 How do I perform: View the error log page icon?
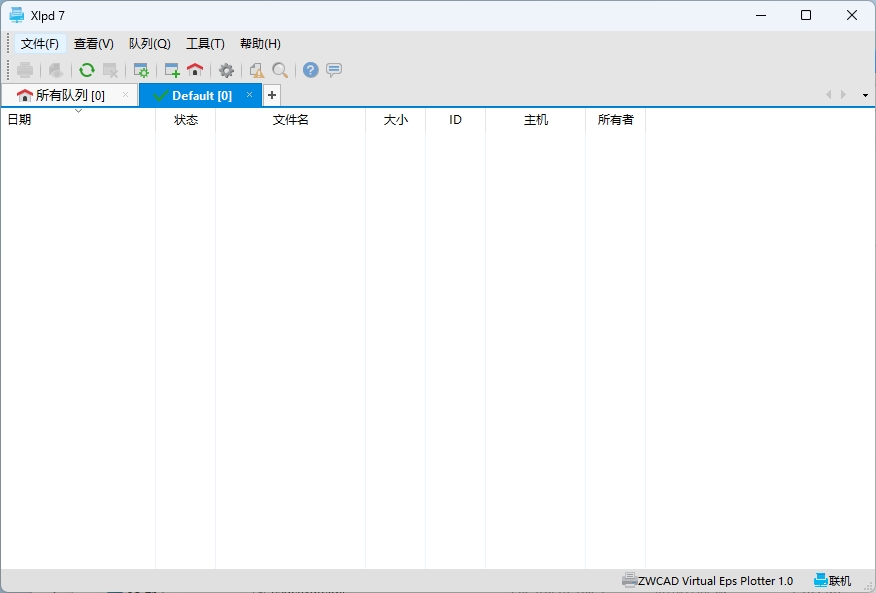pyautogui.click(x=255, y=70)
